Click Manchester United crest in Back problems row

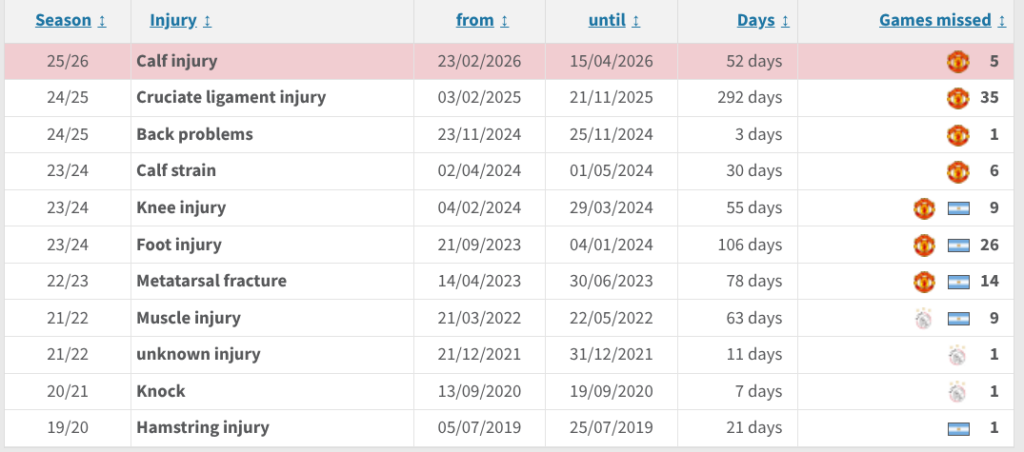pos(958,134)
